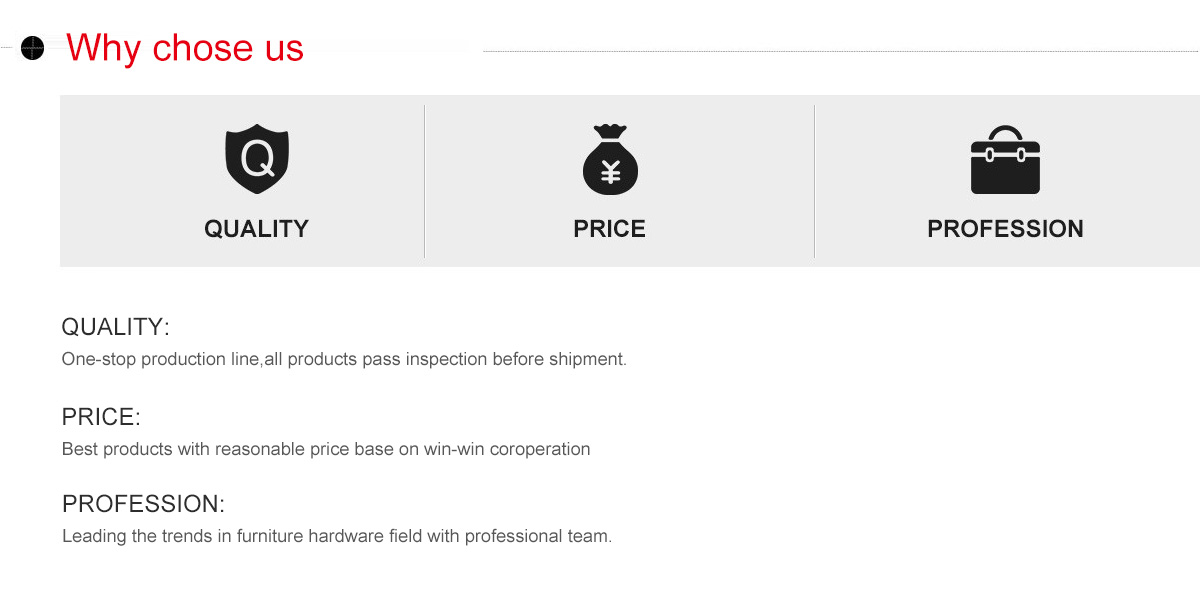Image resolution: width=1200 pixels, height=597 pixels.
Task: Click the 'QUALITY:' section heading
Action: tap(116, 327)
